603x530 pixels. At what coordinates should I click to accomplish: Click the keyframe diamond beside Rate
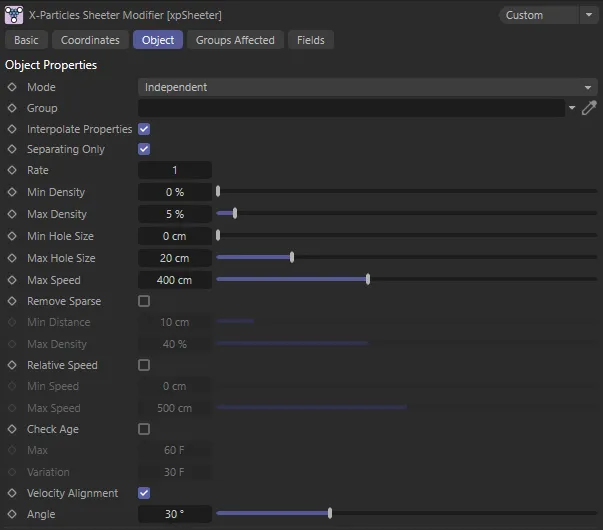tap(12, 170)
